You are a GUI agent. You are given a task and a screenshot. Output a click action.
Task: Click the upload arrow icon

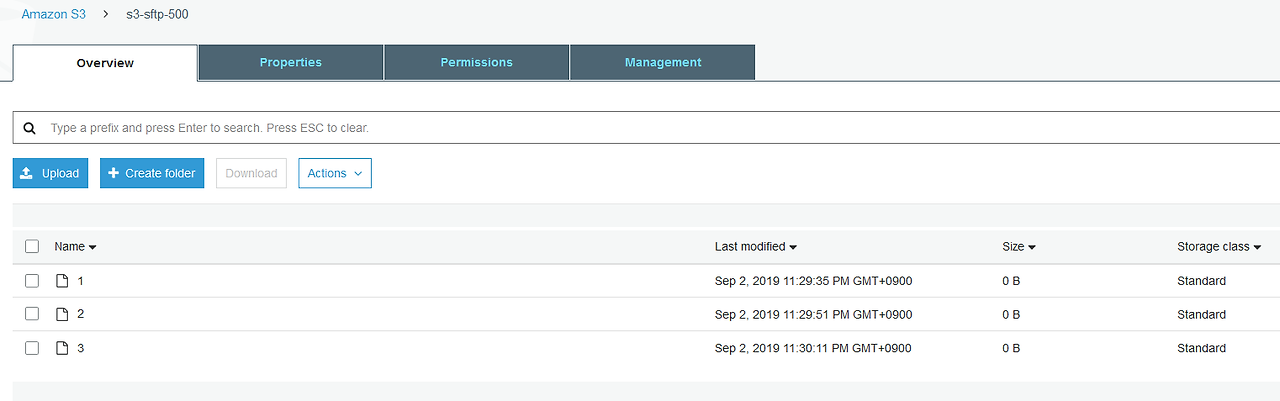[27, 173]
